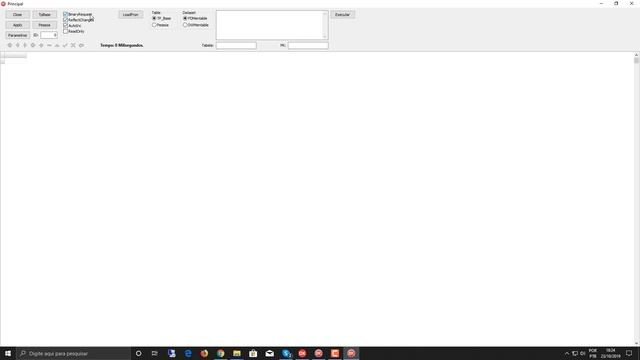
Task: Go to next record in navigator
Action: point(25,45)
